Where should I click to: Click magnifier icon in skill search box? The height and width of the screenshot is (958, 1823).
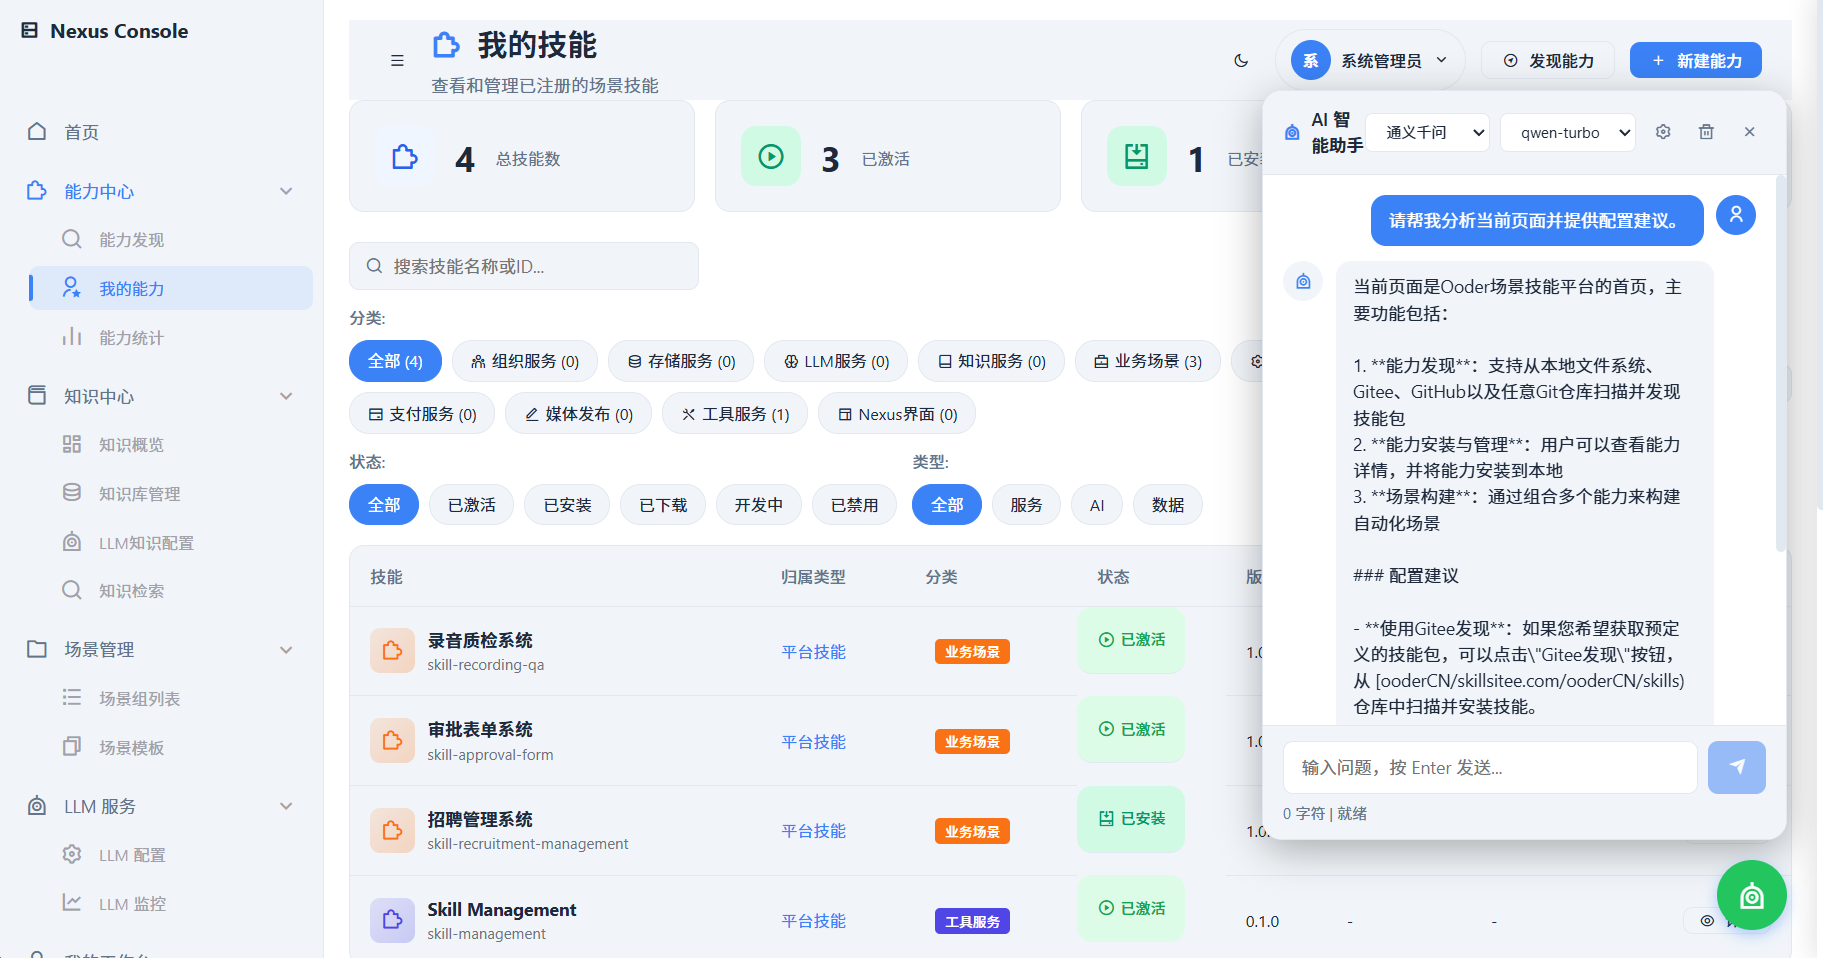[374, 266]
